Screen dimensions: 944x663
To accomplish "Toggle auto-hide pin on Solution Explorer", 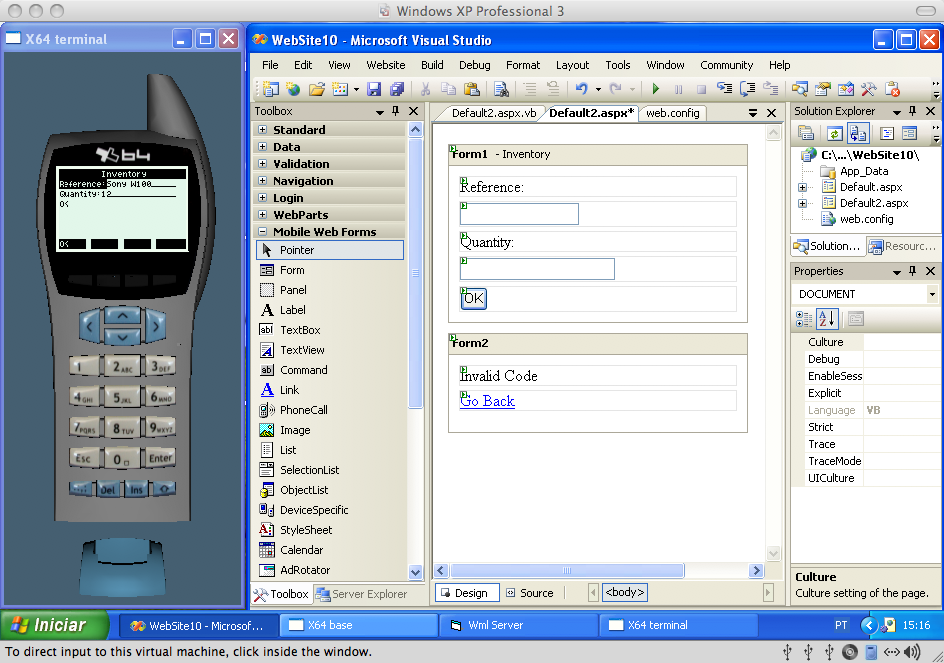I will click(x=913, y=111).
